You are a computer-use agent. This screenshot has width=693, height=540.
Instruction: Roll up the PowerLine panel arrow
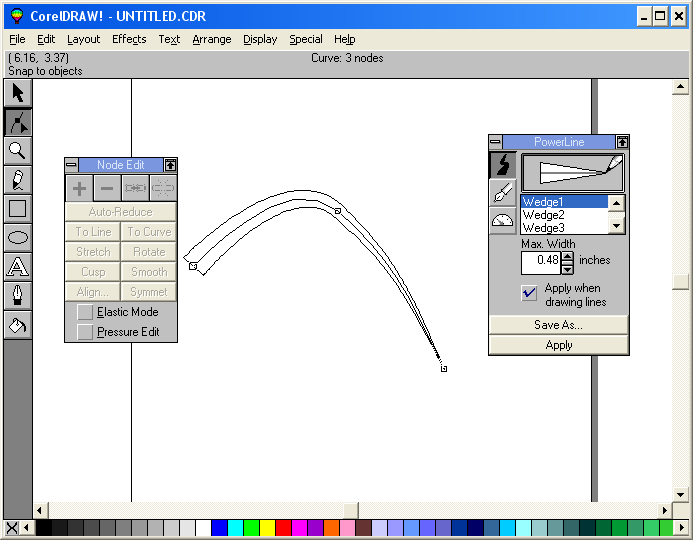(x=622, y=142)
